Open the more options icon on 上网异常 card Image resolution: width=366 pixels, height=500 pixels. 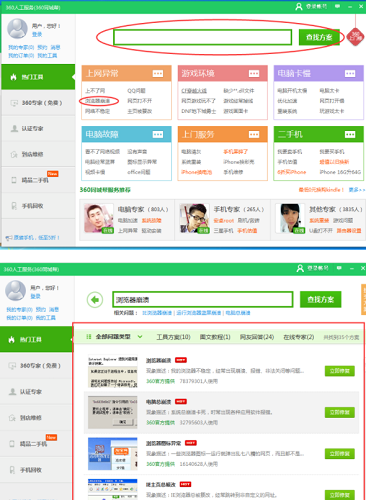click(x=158, y=73)
